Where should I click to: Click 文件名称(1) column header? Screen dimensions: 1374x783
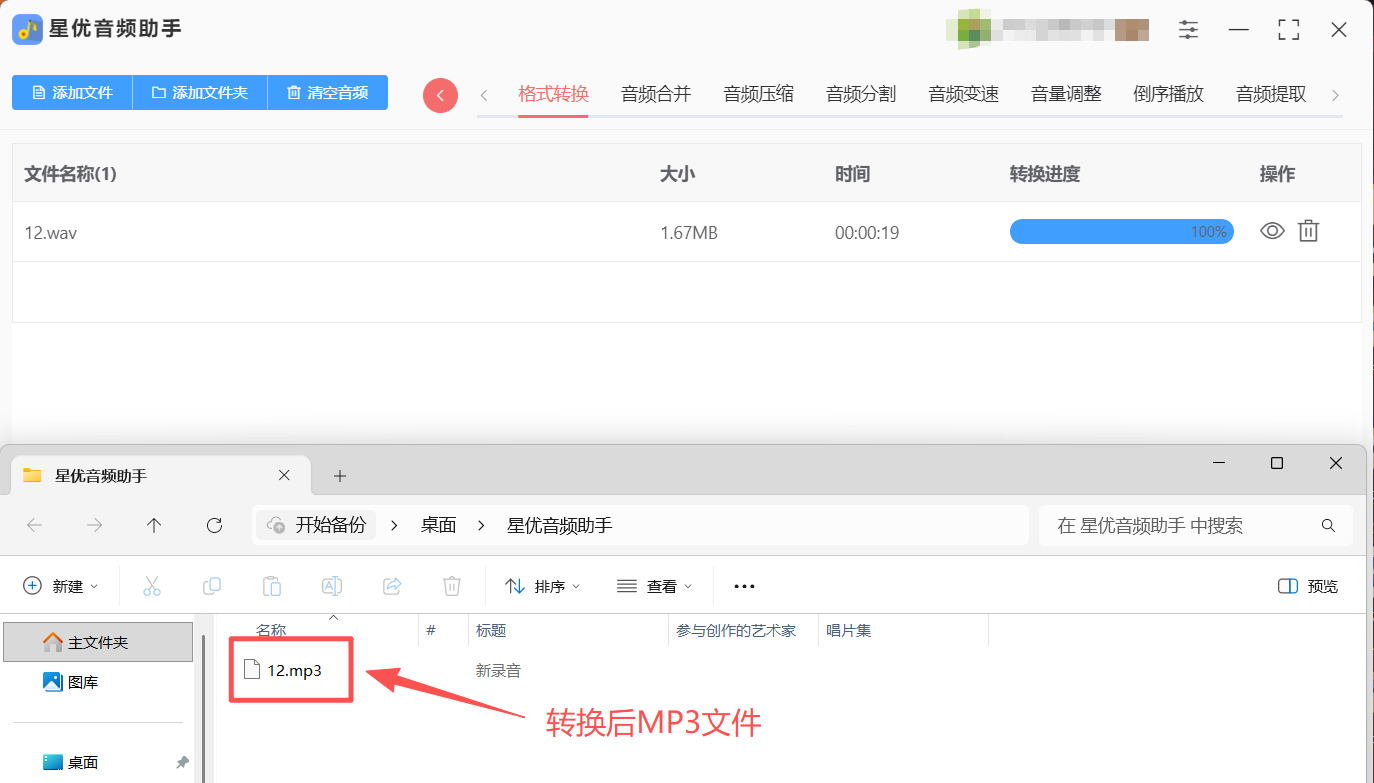[x=71, y=174]
